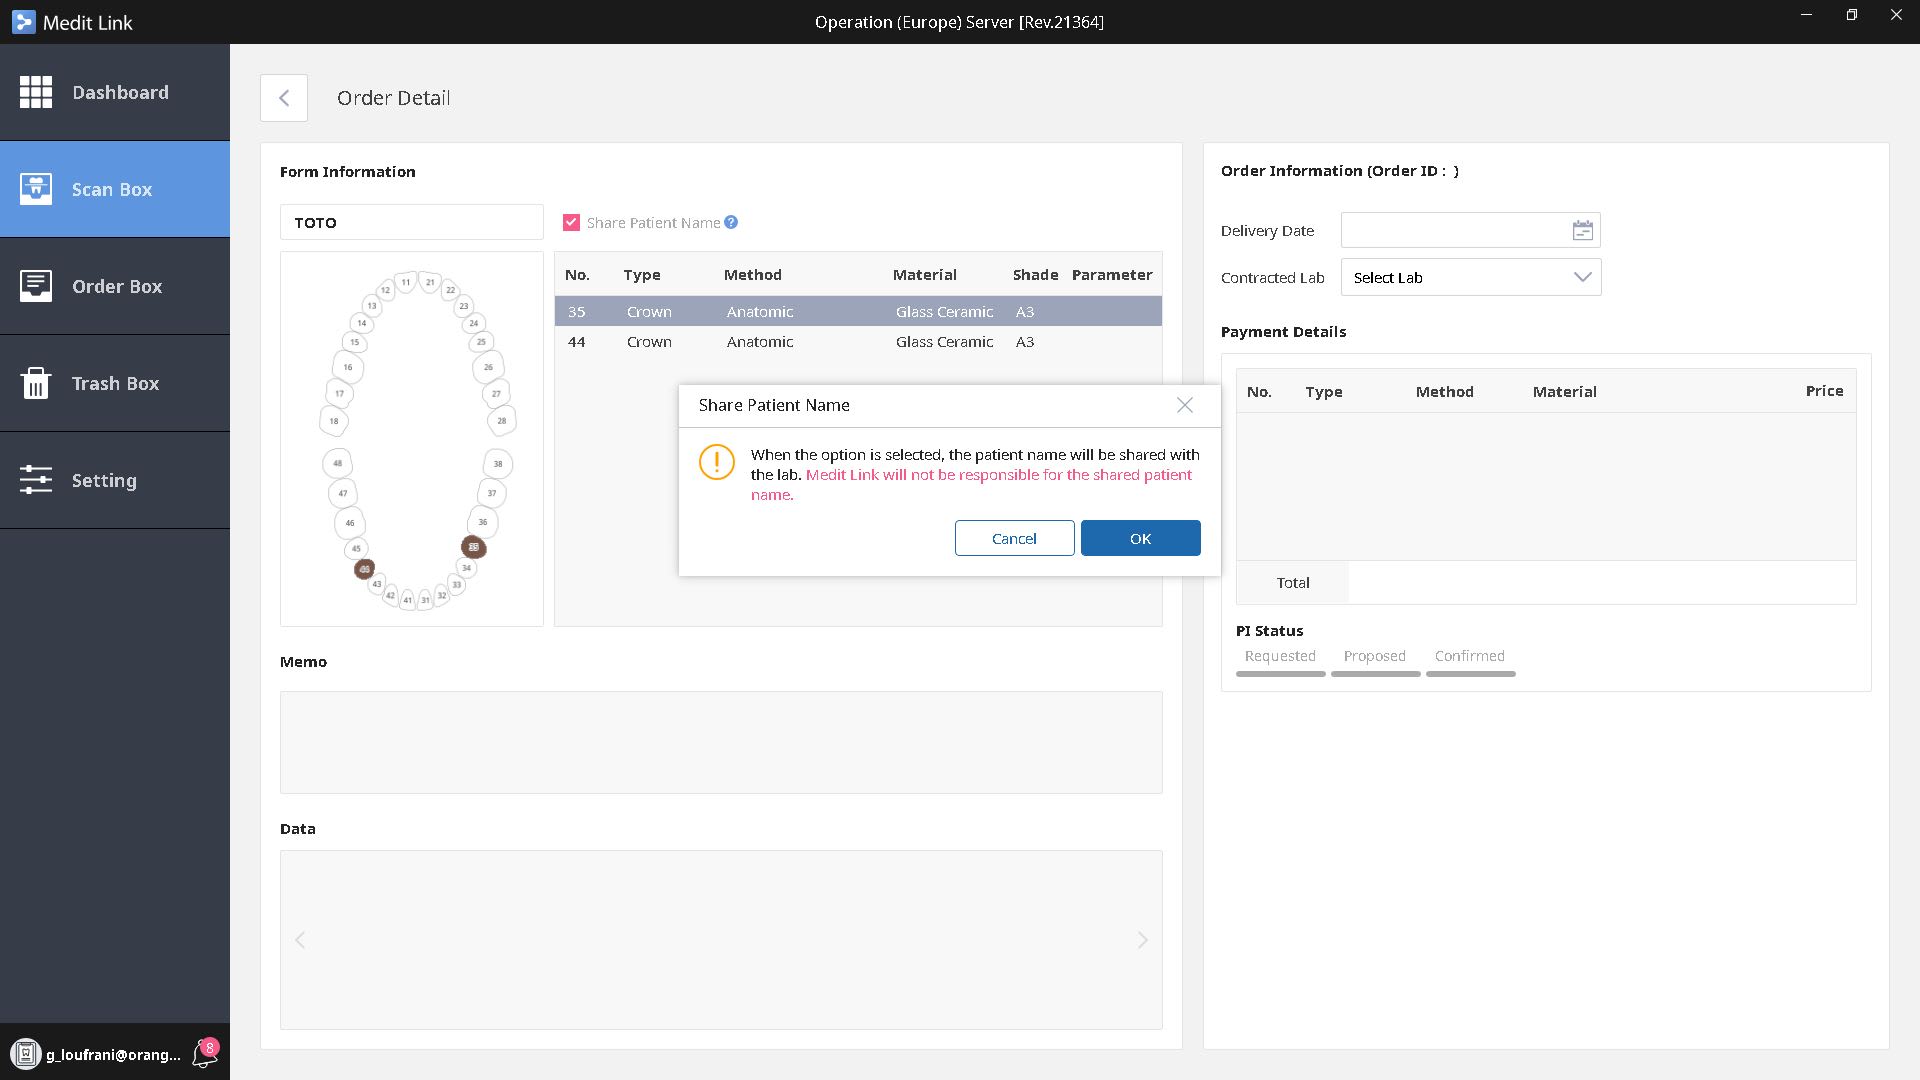Click the Method header in Payment Details
This screenshot has width=1920, height=1080.
click(1444, 392)
